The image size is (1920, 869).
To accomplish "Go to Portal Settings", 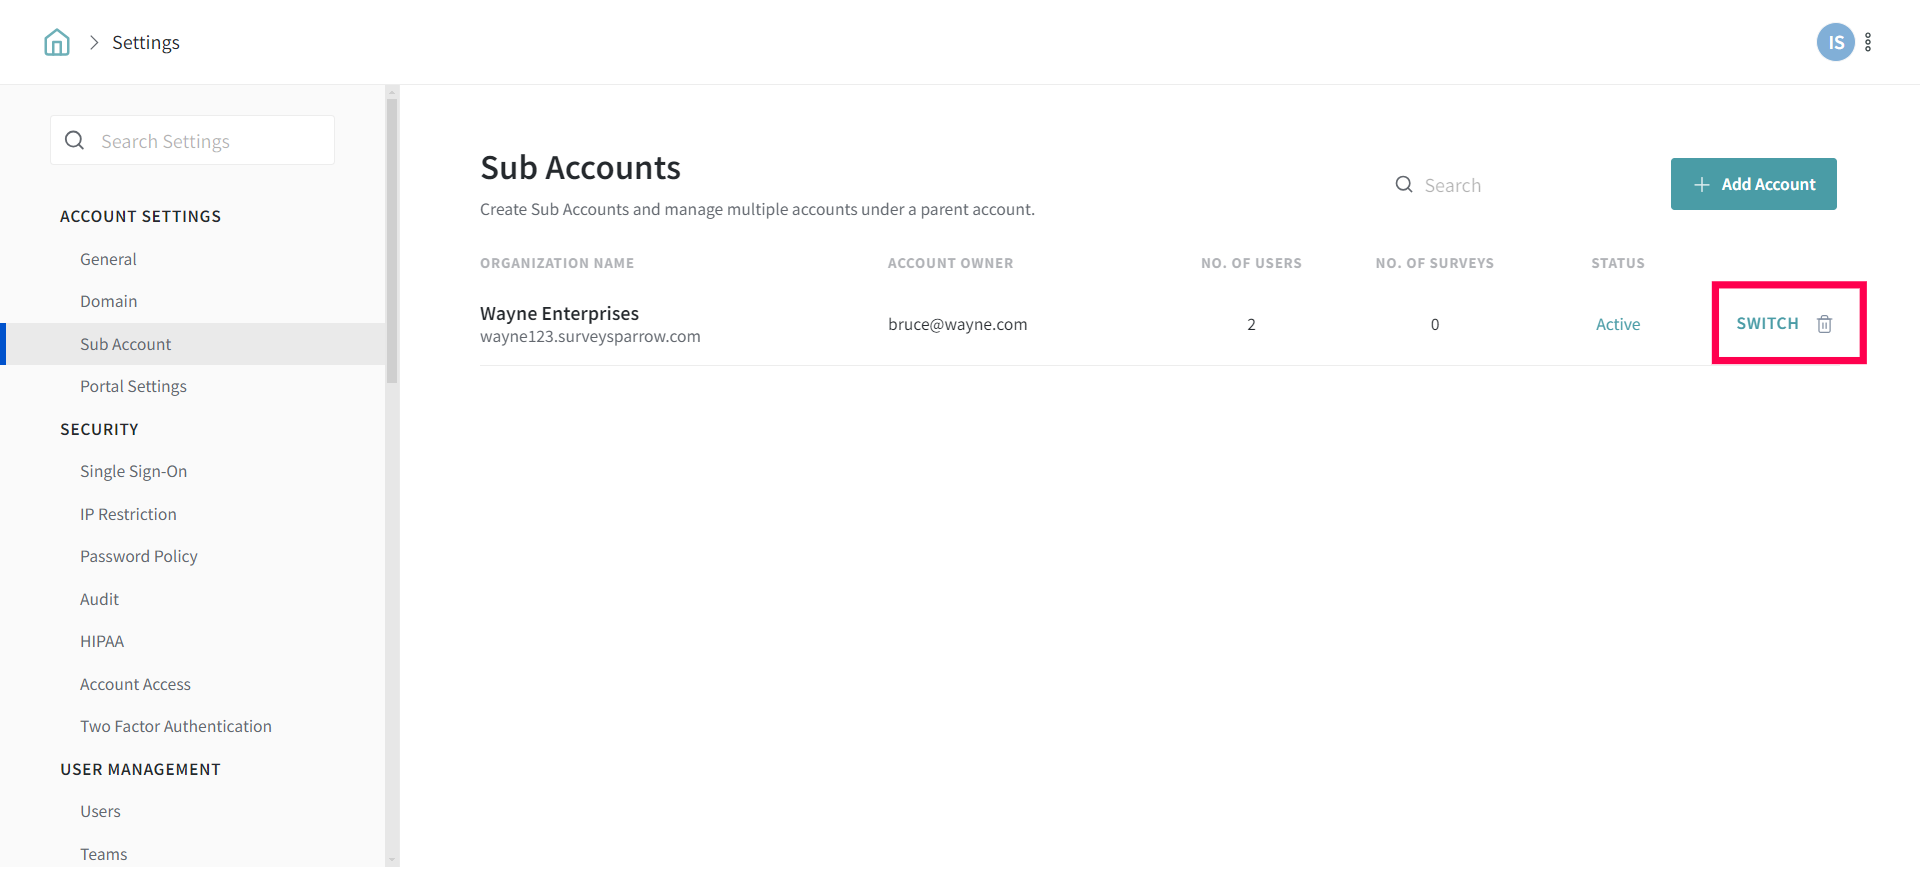I will pyautogui.click(x=133, y=386).
